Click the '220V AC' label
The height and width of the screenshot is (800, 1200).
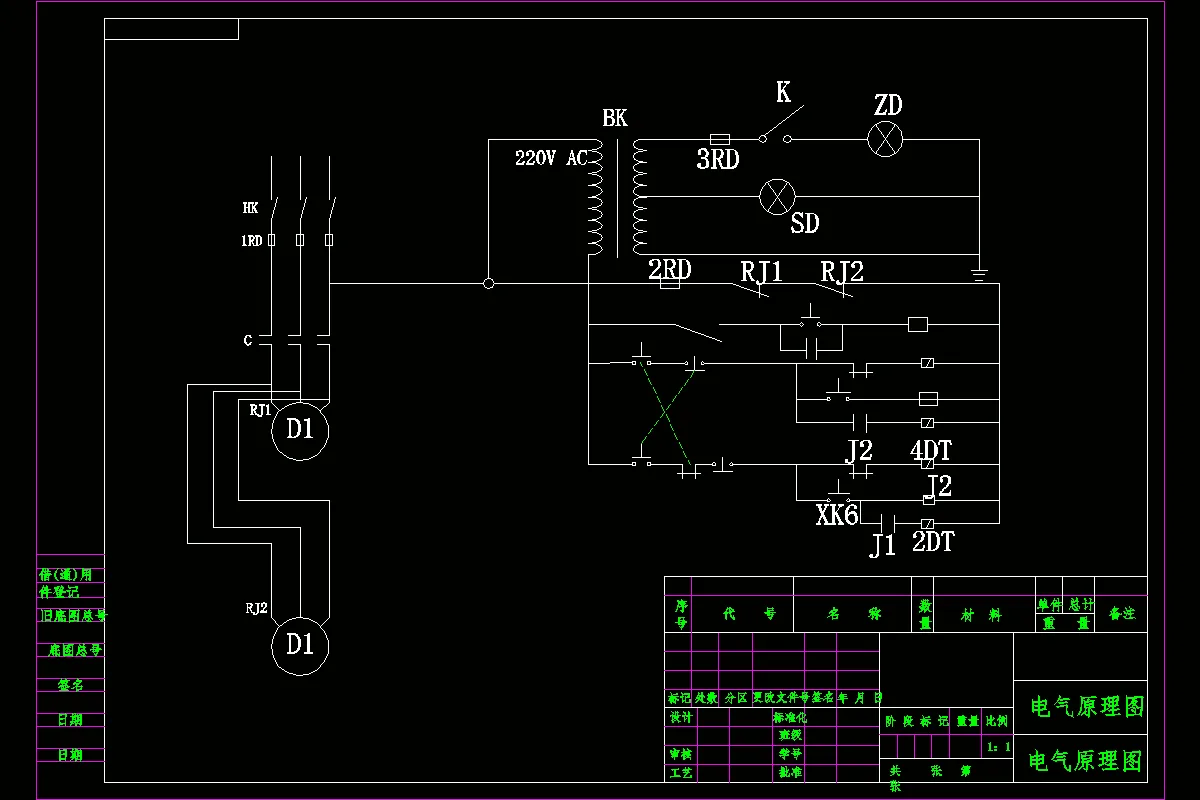[551, 158]
